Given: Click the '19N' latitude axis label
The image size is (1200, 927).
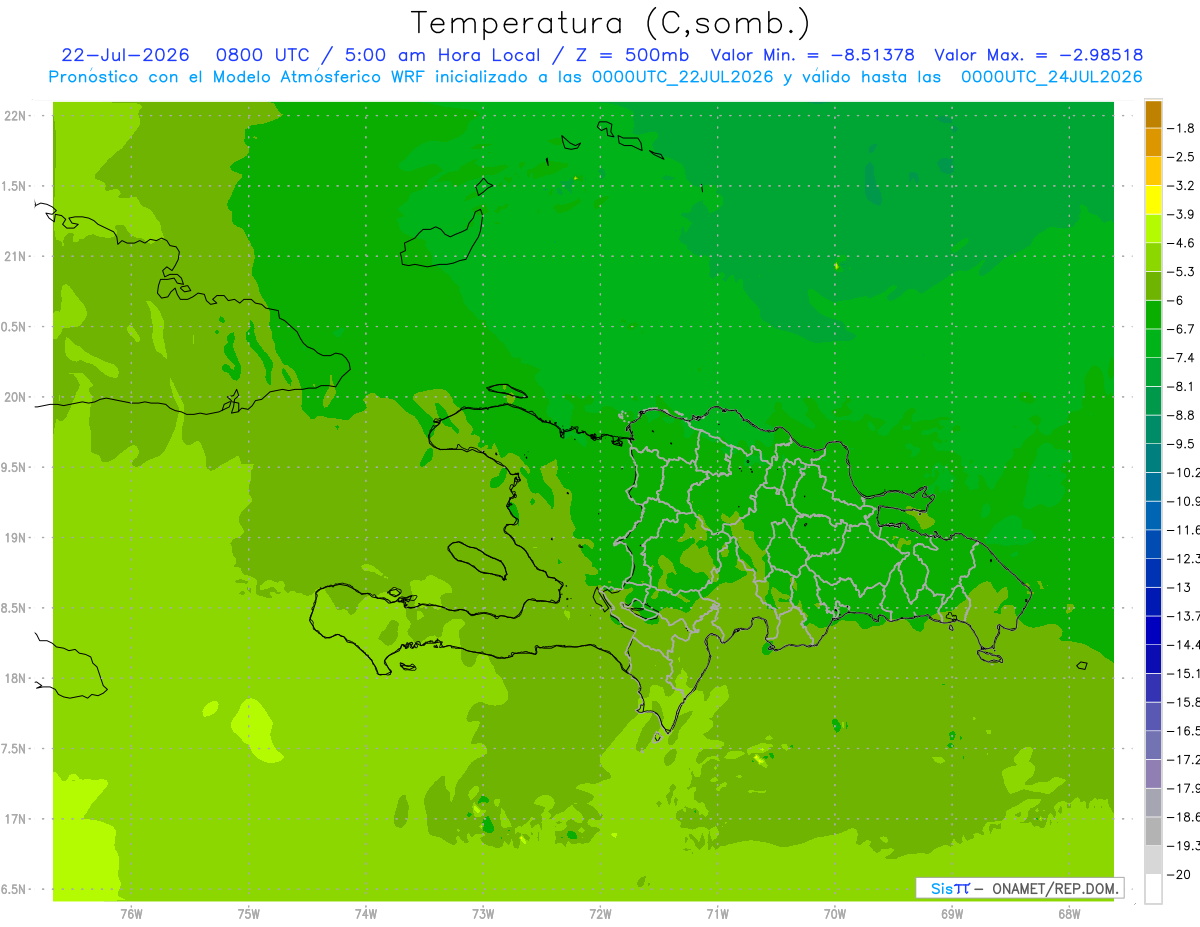Looking at the screenshot, I should 16,538.
